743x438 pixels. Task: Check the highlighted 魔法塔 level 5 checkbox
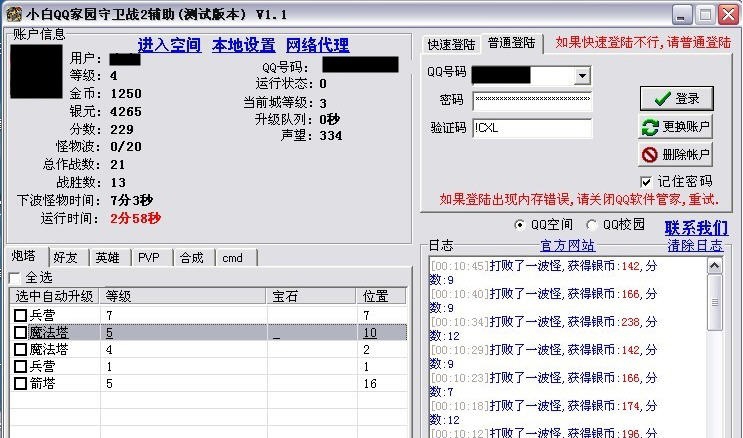tap(20, 332)
